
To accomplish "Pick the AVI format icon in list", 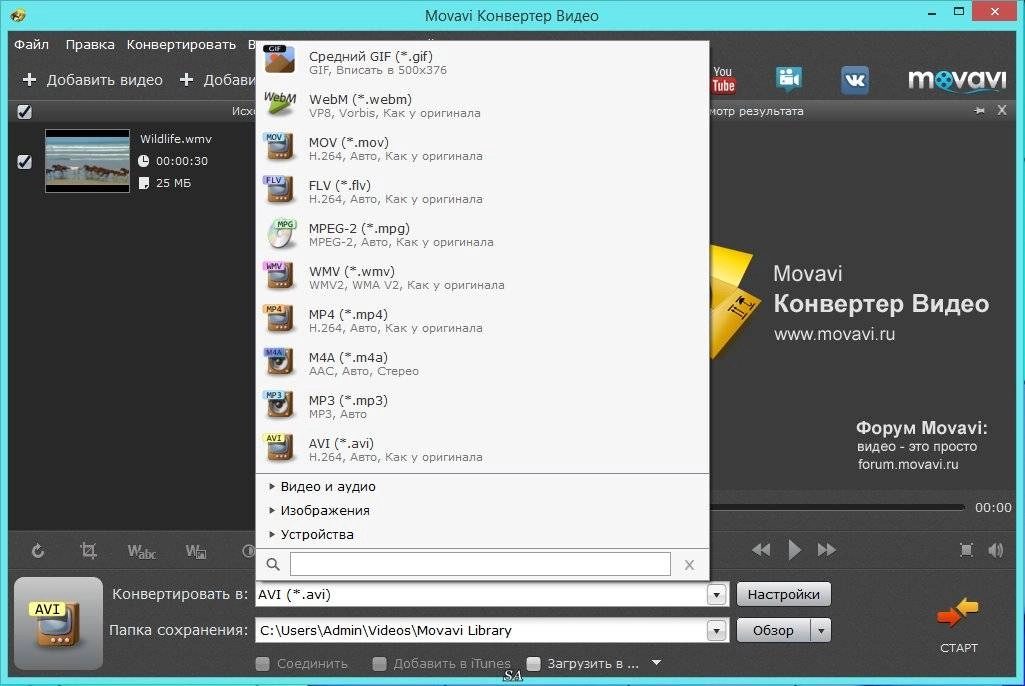I will (279, 448).
